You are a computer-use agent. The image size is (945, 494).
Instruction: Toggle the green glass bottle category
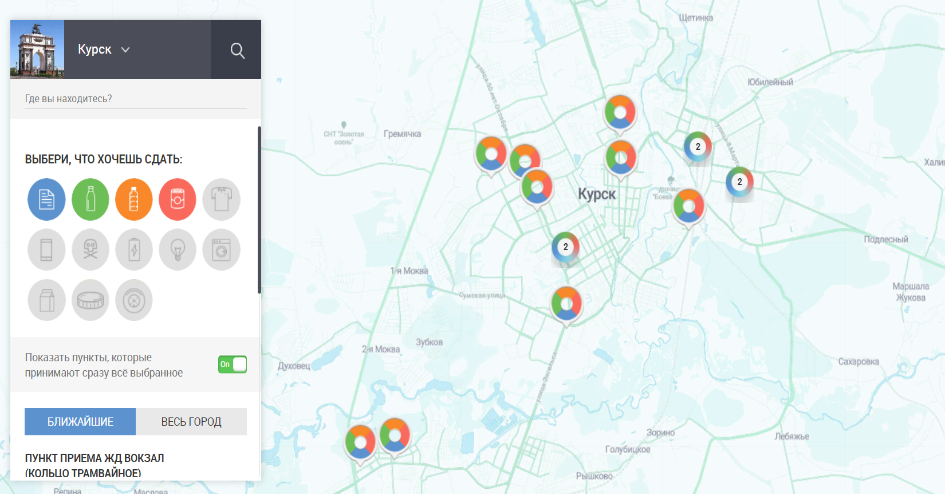tap(90, 199)
